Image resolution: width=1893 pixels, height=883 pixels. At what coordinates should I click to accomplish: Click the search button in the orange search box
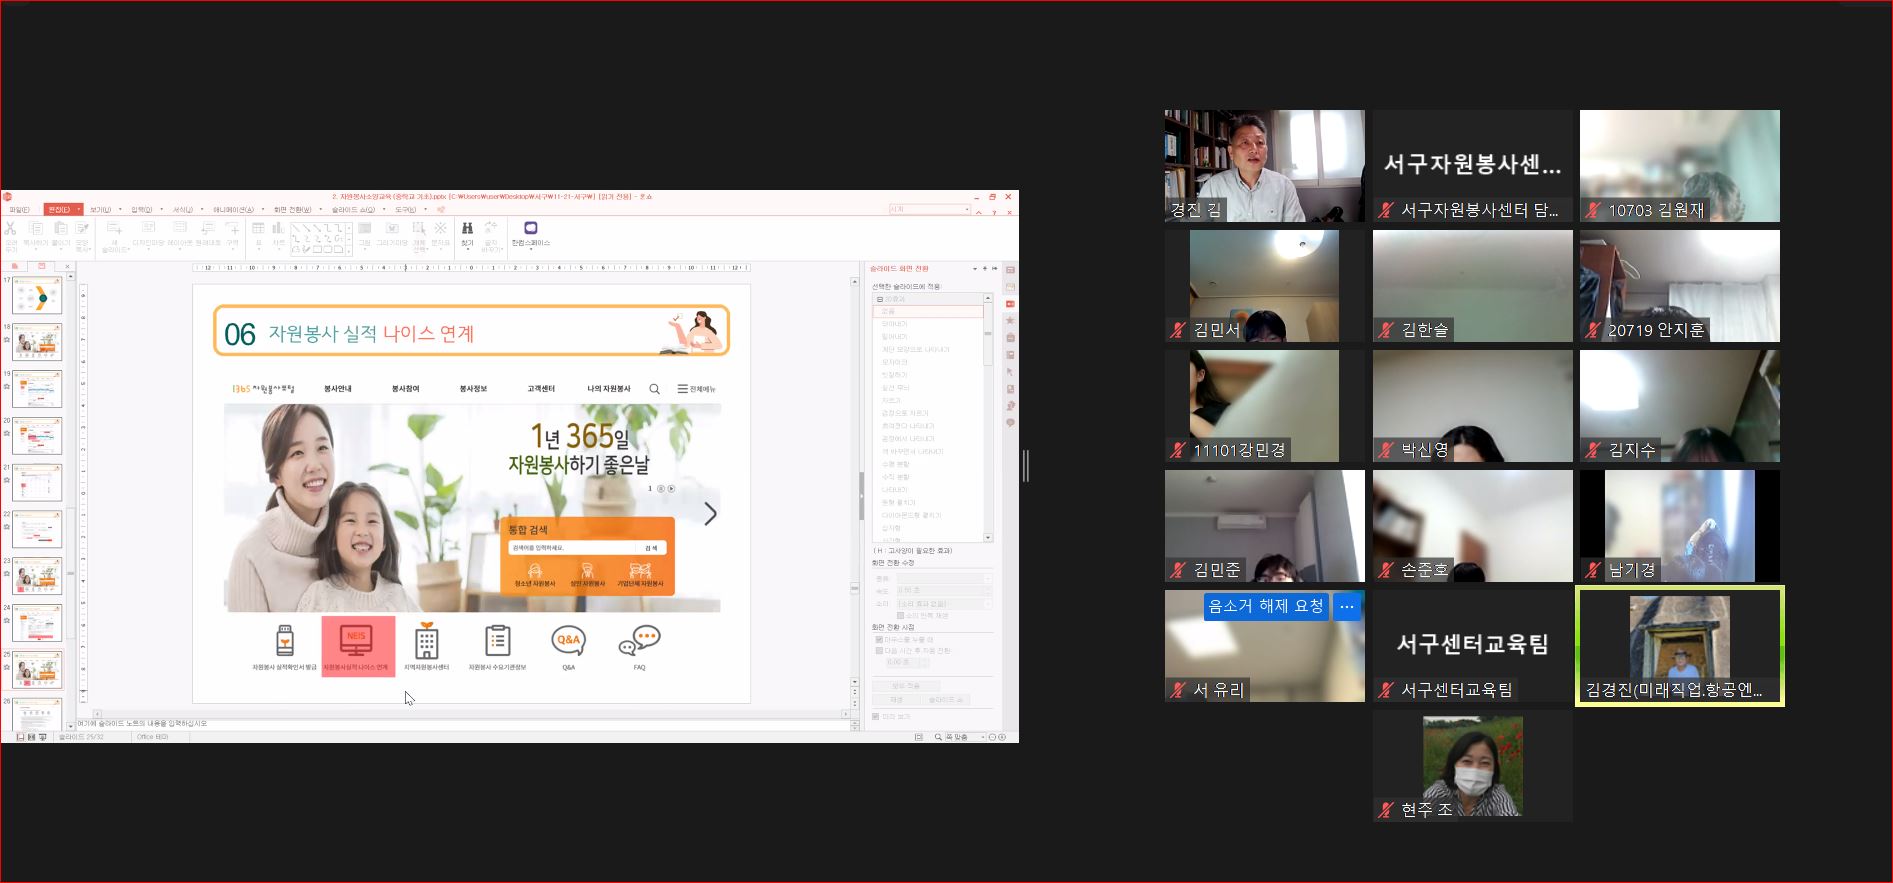(651, 548)
